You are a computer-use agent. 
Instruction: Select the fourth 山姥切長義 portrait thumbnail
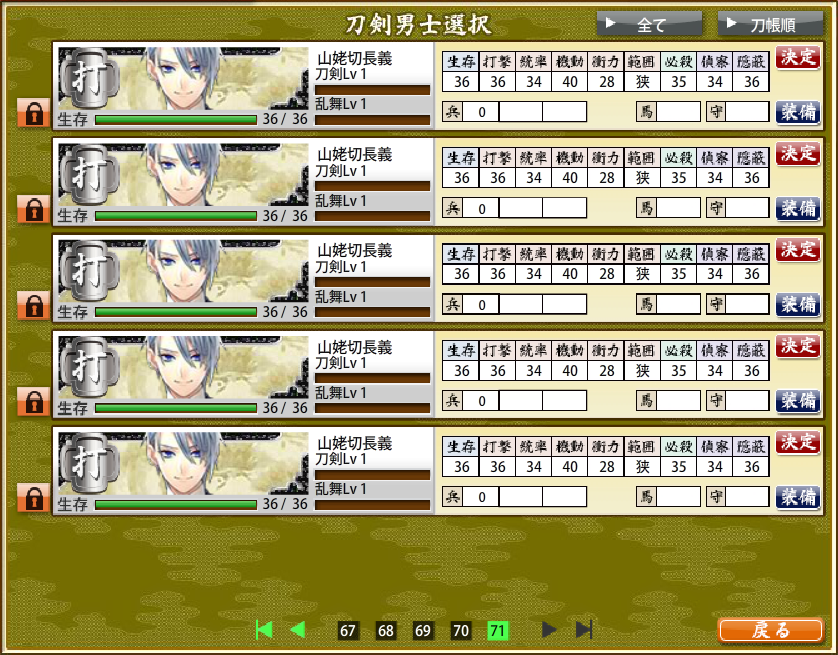(183, 367)
